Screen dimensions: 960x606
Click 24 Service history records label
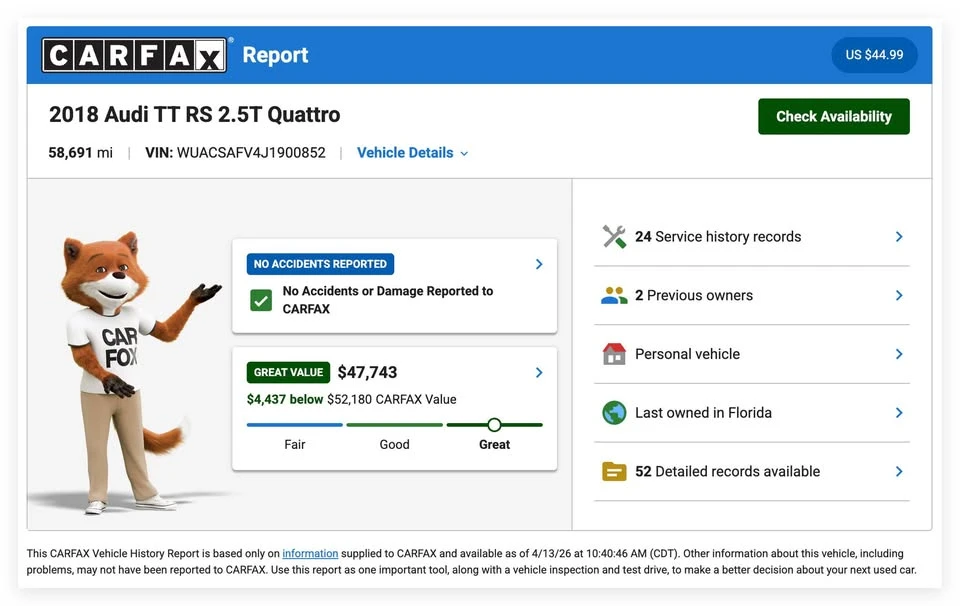click(x=718, y=237)
